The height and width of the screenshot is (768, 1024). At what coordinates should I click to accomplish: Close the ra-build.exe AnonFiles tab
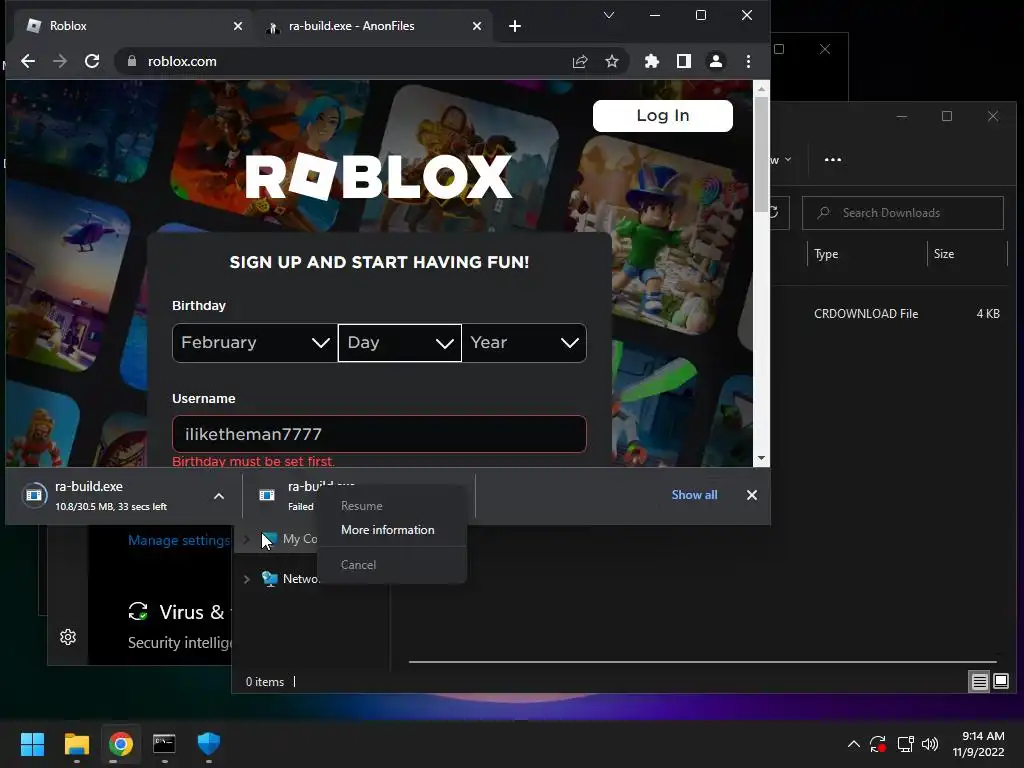(x=477, y=26)
